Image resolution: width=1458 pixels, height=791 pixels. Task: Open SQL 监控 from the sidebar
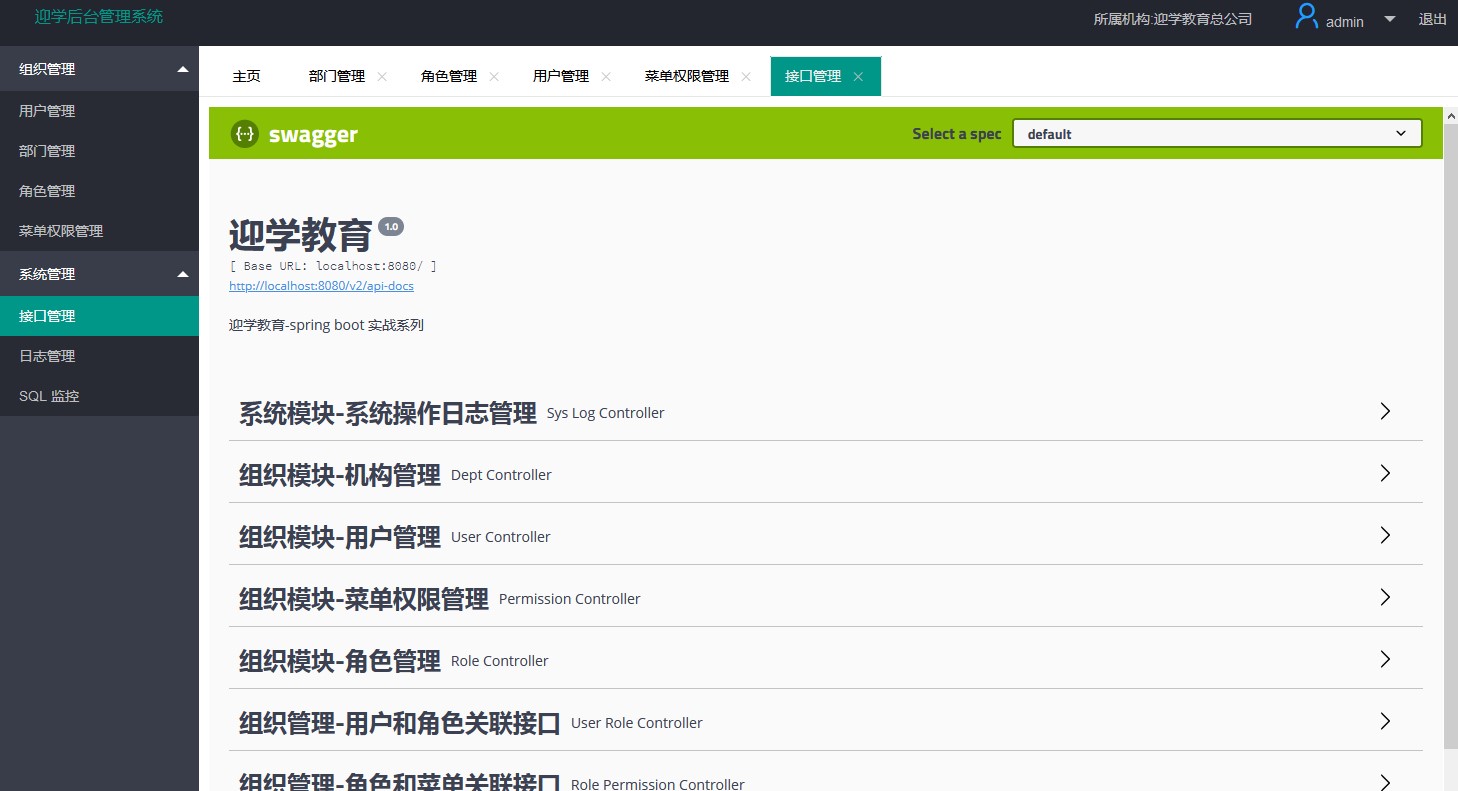pyautogui.click(x=49, y=396)
